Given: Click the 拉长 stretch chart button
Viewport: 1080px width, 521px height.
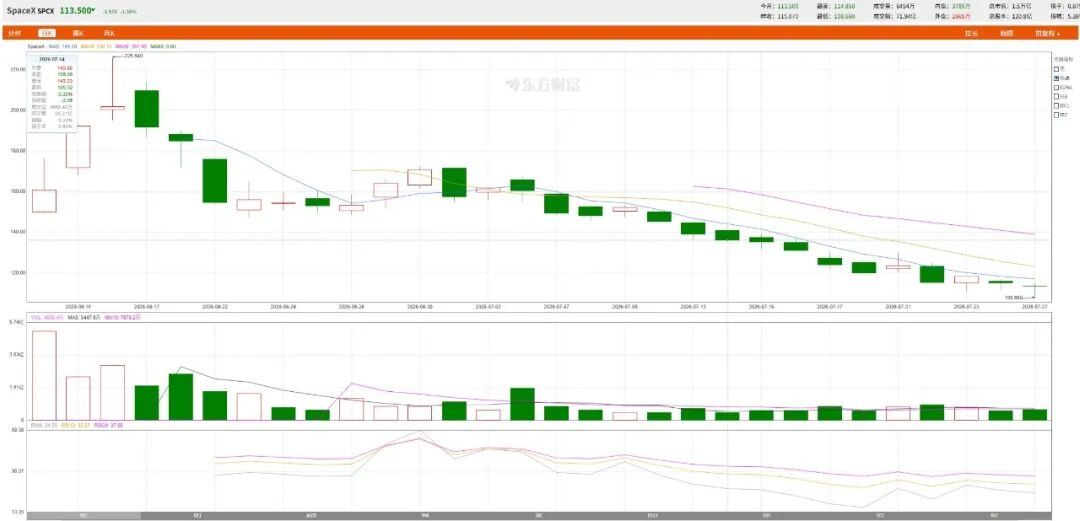Looking at the screenshot, I should coord(972,33).
